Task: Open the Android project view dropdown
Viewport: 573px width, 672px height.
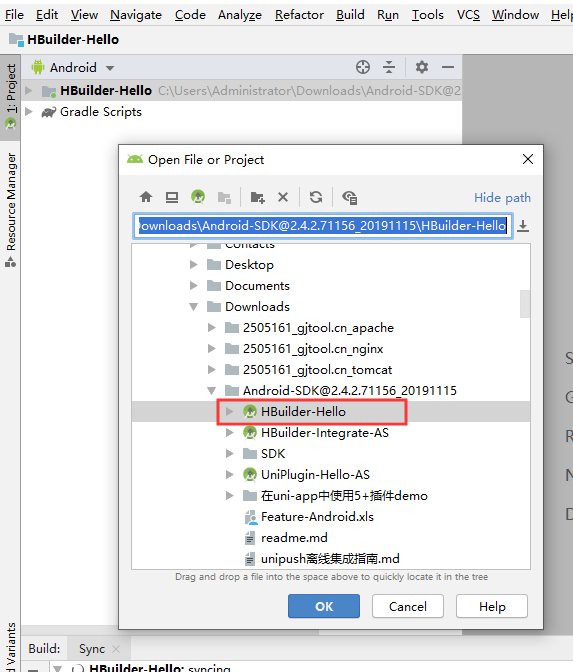Action: click(73, 68)
